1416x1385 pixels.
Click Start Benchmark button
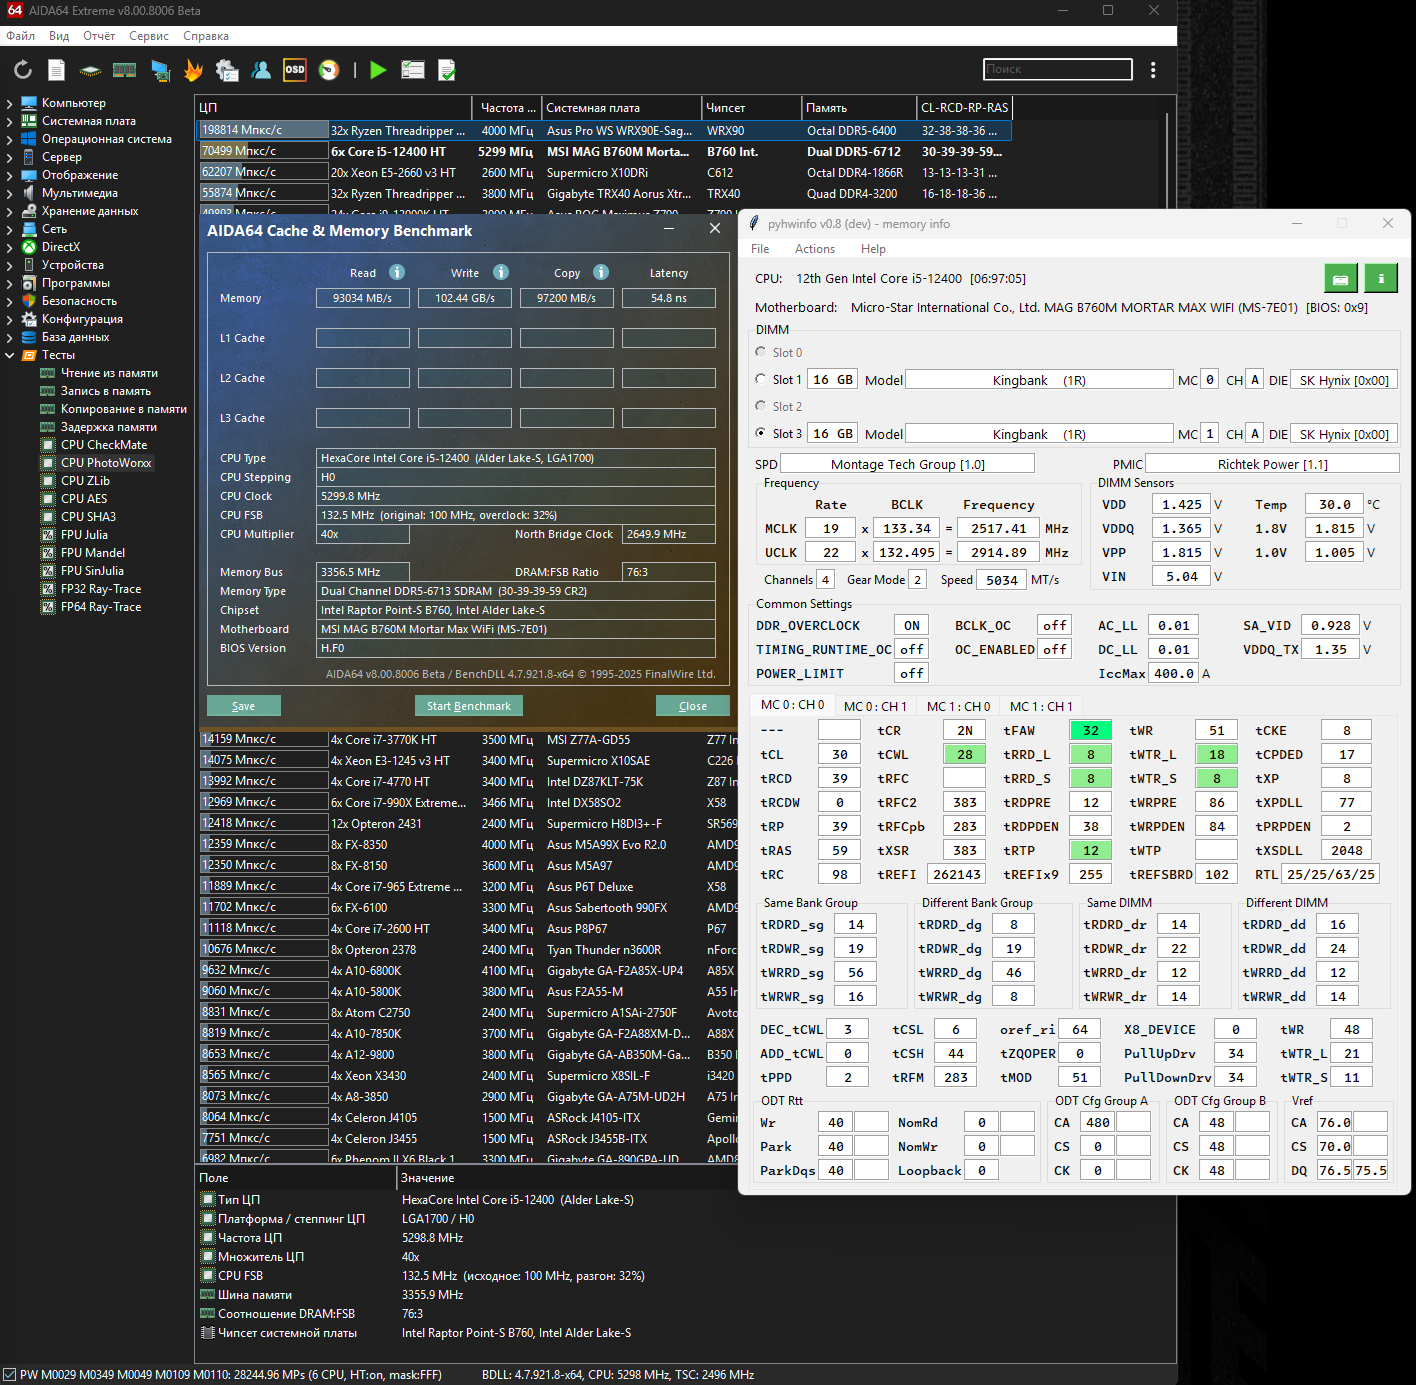tap(469, 706)
